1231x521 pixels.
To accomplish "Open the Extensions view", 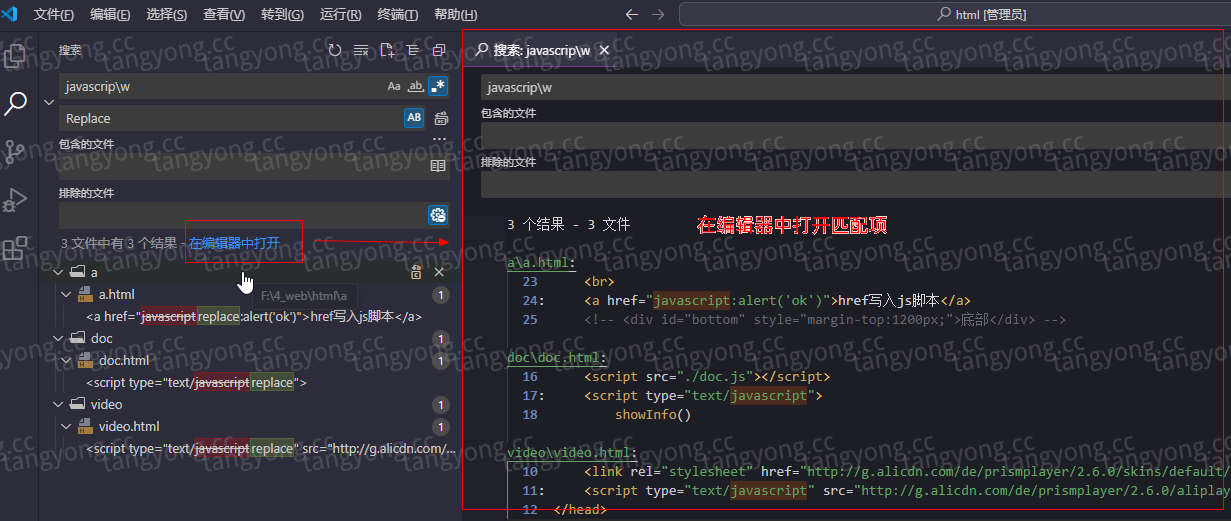I will click(x=16, y=248).
